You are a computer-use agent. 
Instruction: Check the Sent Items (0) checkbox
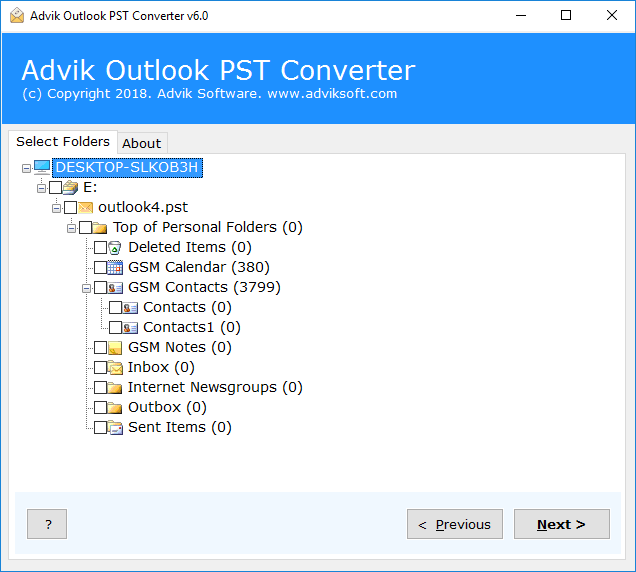(101, 428)
